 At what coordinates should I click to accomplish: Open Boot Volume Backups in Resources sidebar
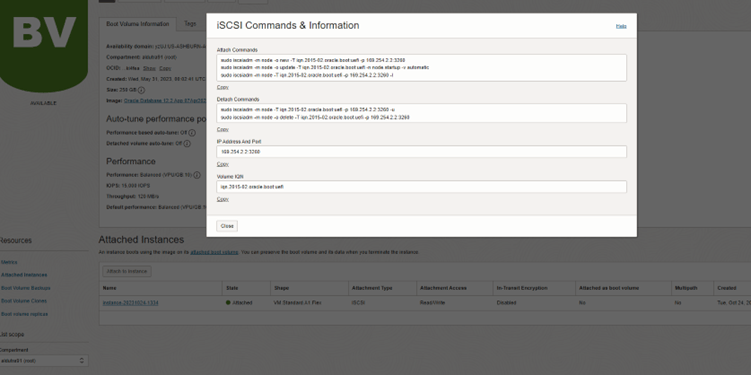pos(25,288)
